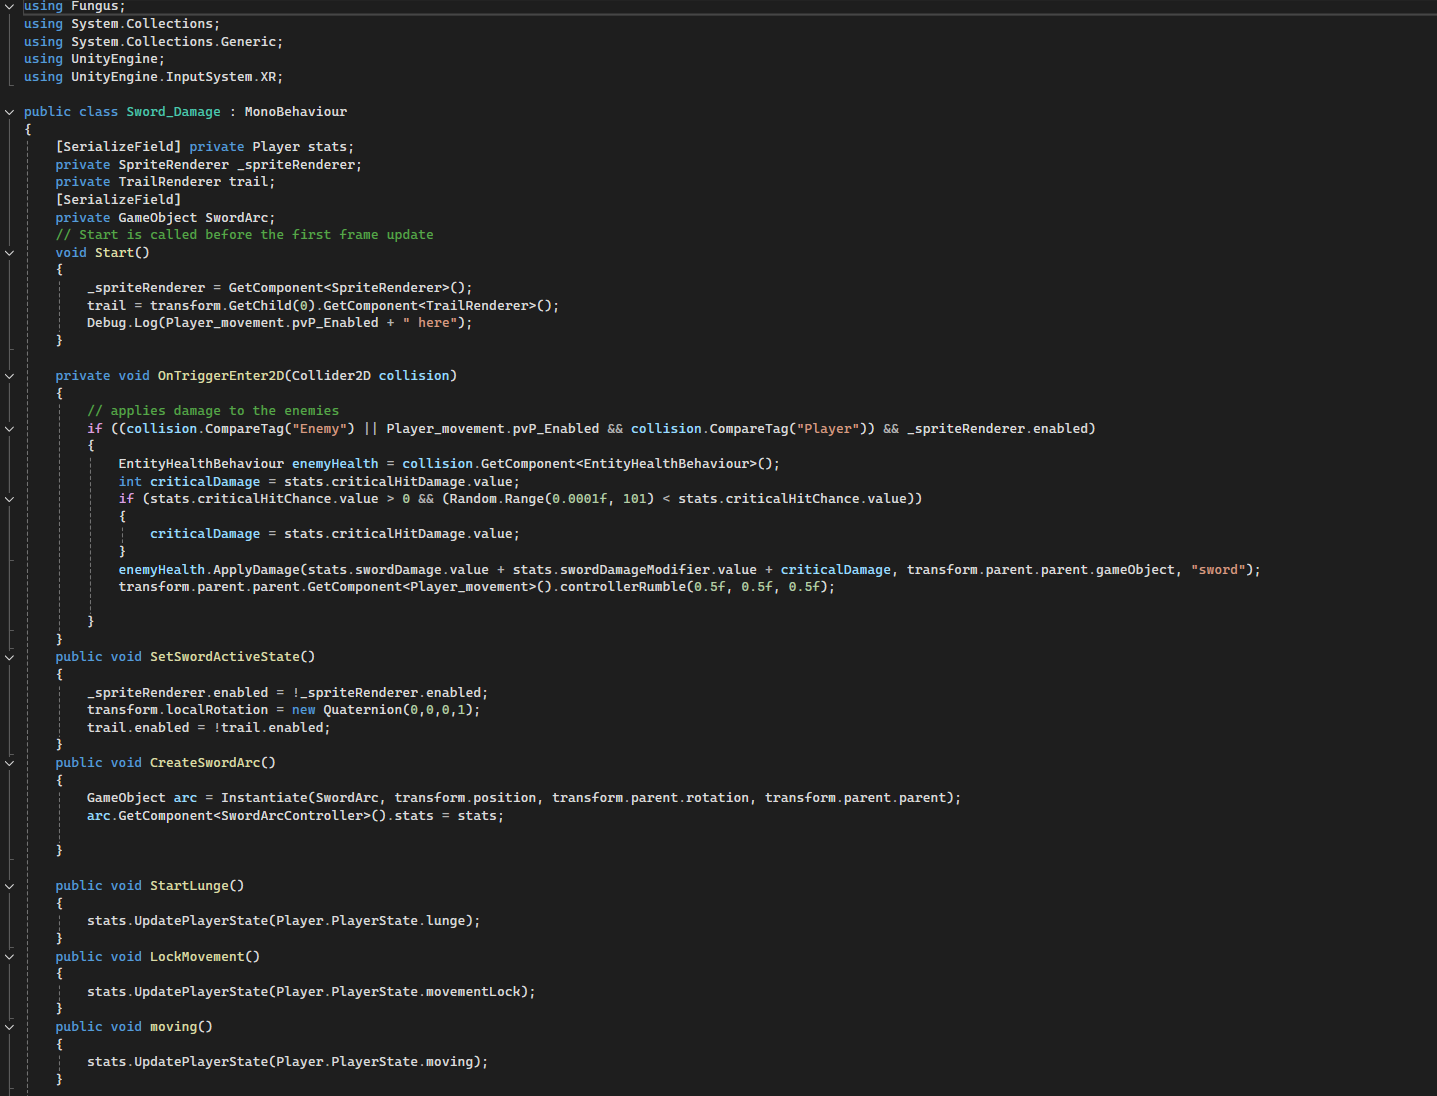The width and height of the screenshot is (1437, 1096).
Task: Click the "sword" string argument
Action: [x=1217, y=569]
